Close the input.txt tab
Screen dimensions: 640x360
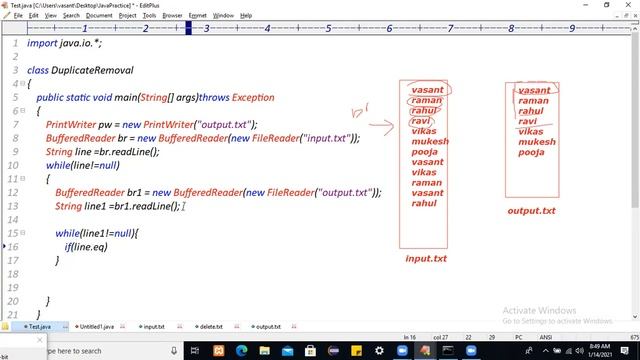tap(180, 327)
